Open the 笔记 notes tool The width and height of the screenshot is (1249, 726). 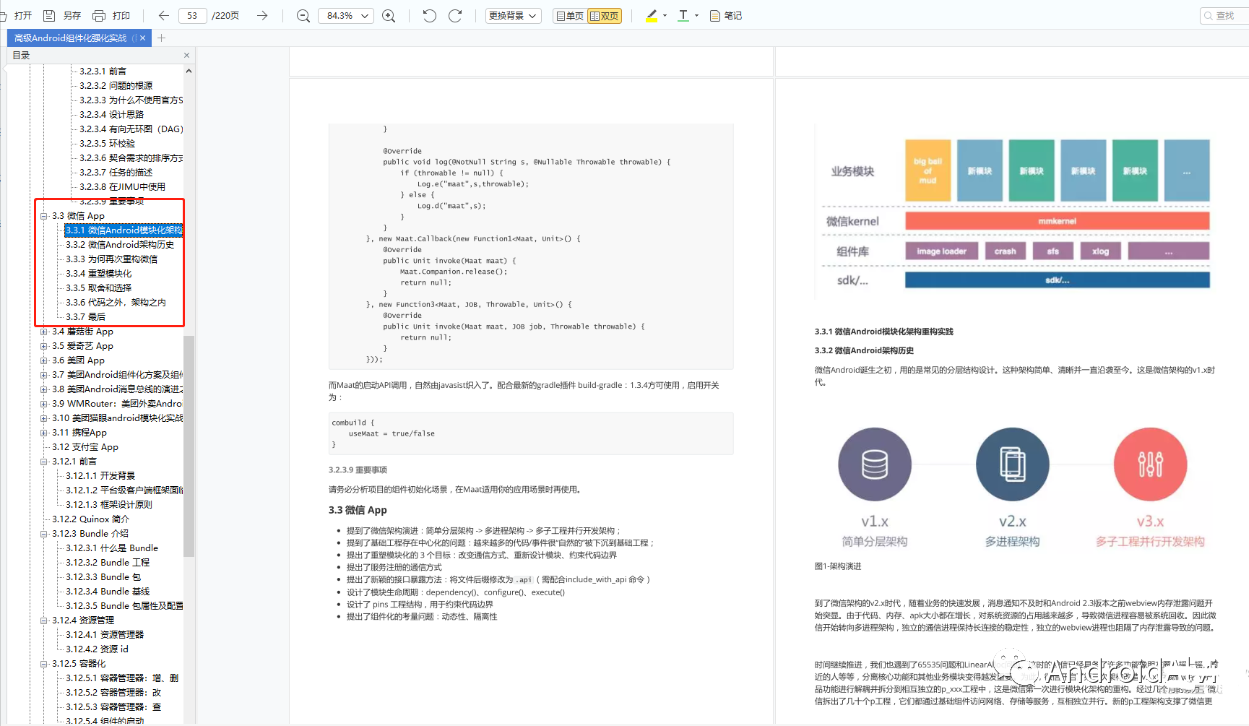(x=726, y=16)
